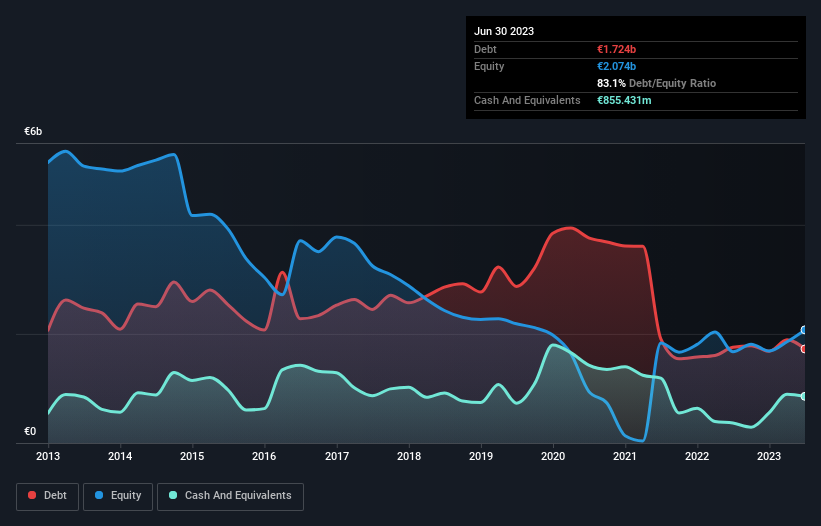Click the teal Cash end-point marker
821x526 pixels.
pyautogui.click(x=805, y=397)
